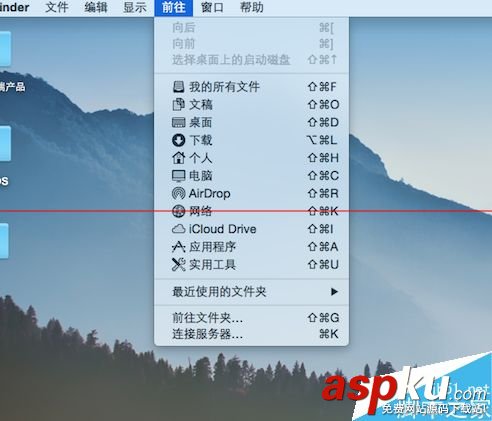The image size is (492, 421).
Task: Click the All My Files (我的所有文件) icon
Action: 178,87
